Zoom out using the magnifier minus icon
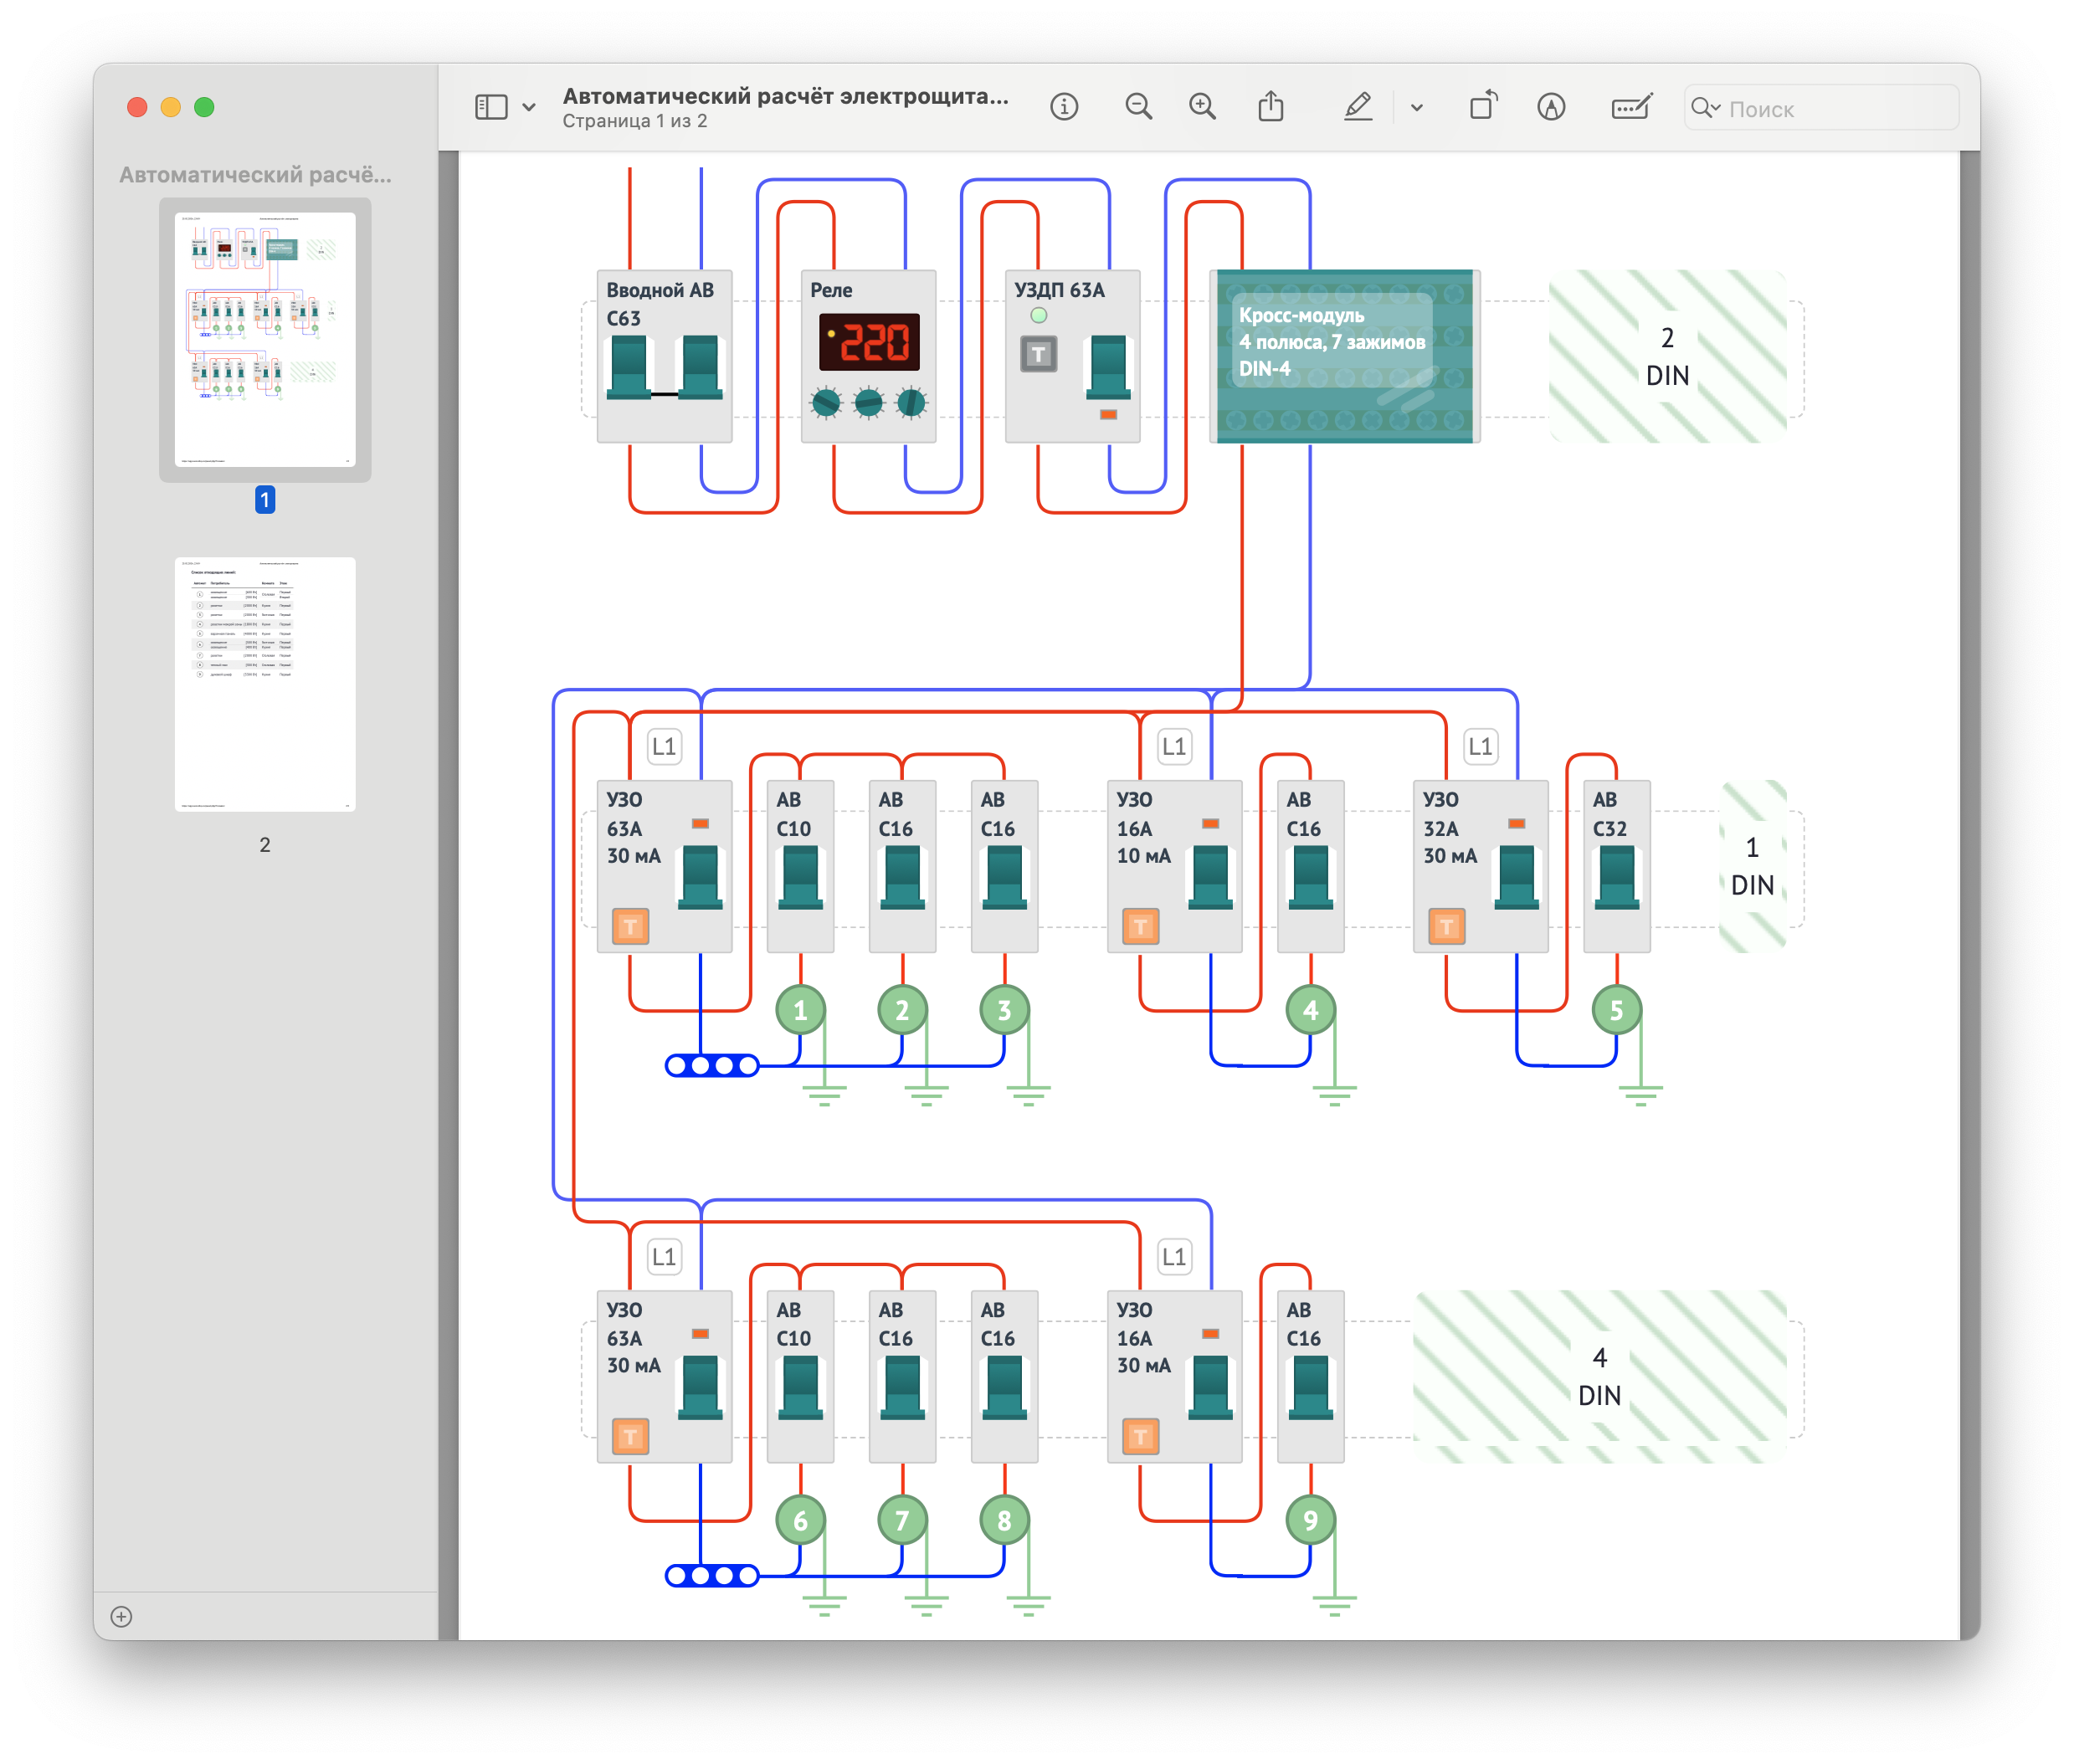The height and width of the screenshot is (1764, 2074). [x=1138, y=107]
